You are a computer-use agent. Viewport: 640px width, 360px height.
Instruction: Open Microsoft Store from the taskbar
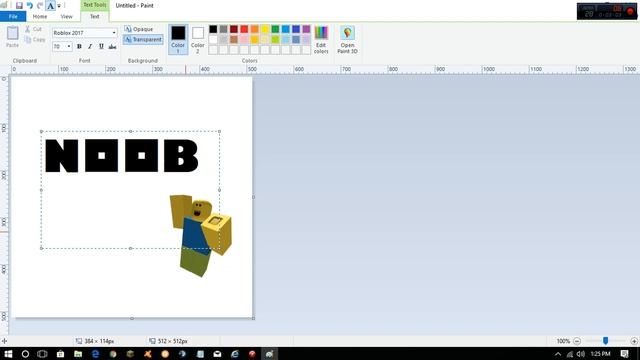[x=60, y=354]
